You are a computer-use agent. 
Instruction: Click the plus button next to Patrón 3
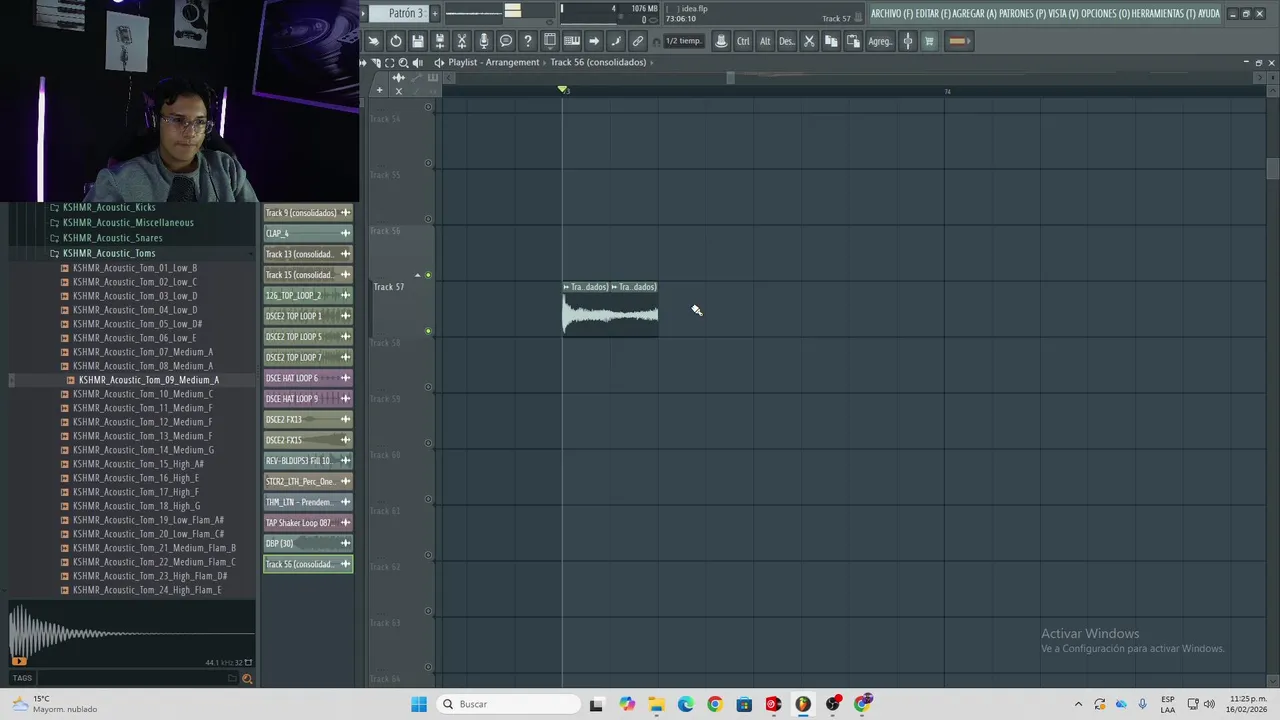coord(435,13)
